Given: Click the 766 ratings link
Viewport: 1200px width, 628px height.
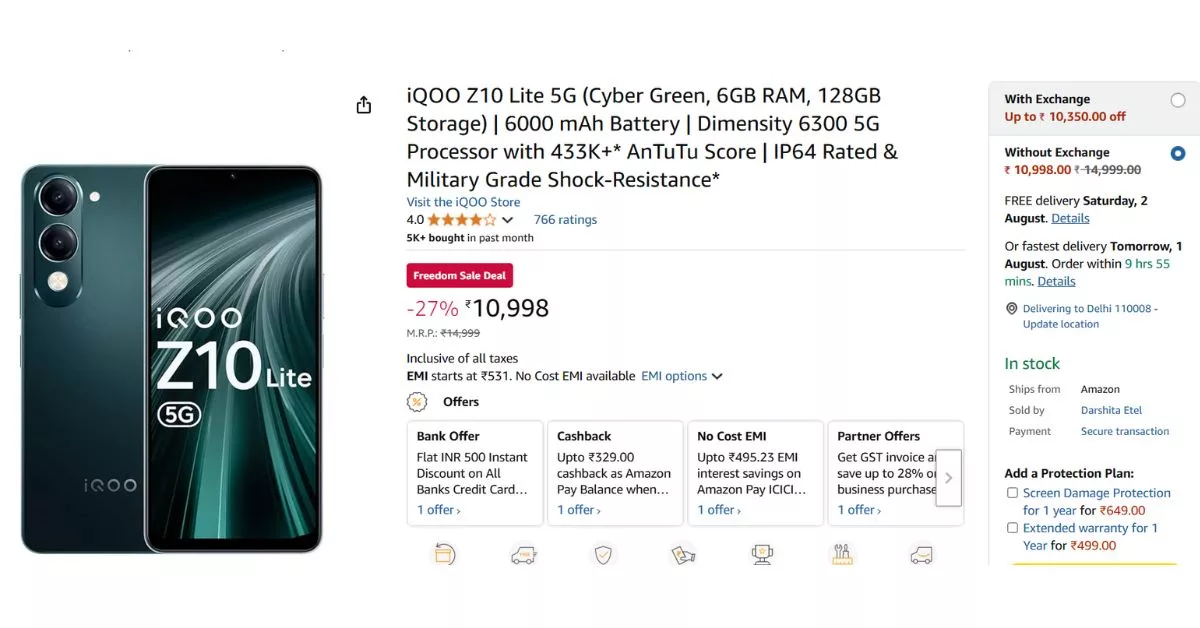Looking at the screenshot, I should tap(565, 219).
